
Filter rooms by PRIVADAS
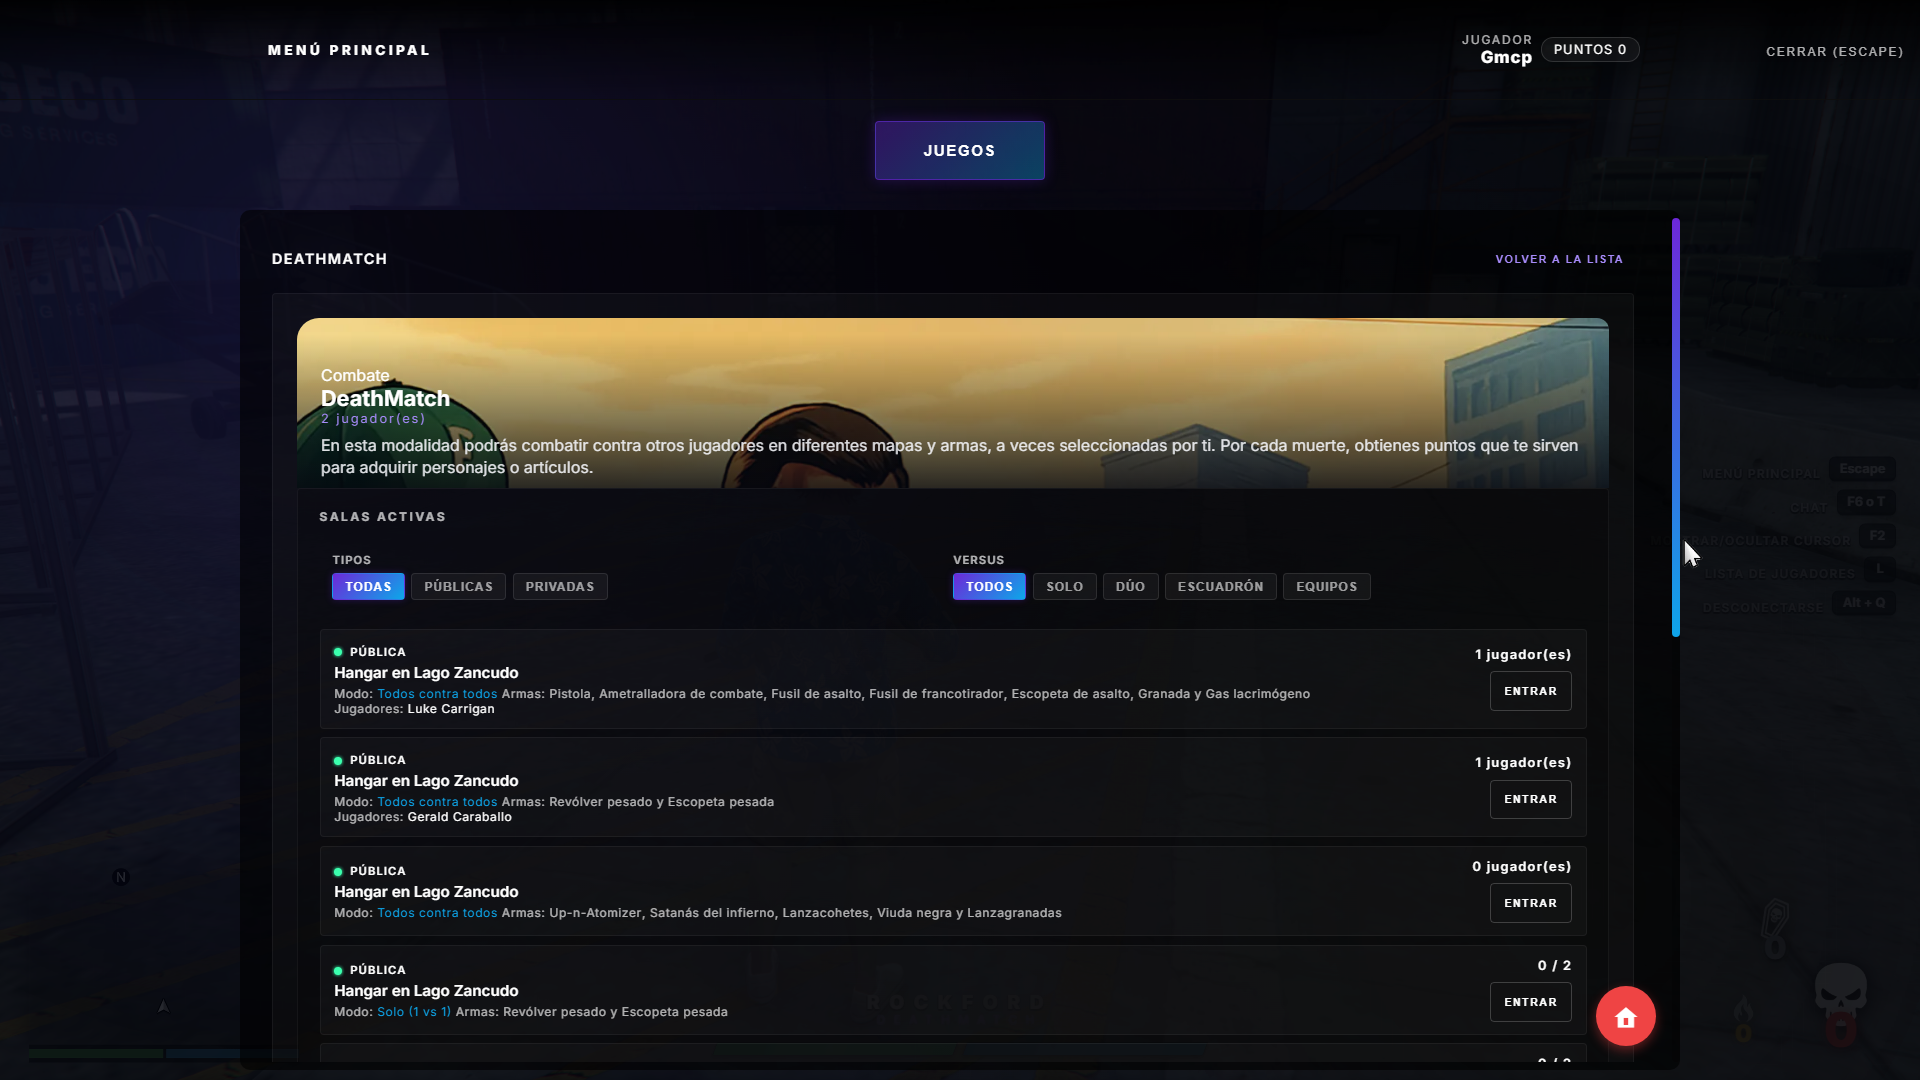tap(559, 587)
